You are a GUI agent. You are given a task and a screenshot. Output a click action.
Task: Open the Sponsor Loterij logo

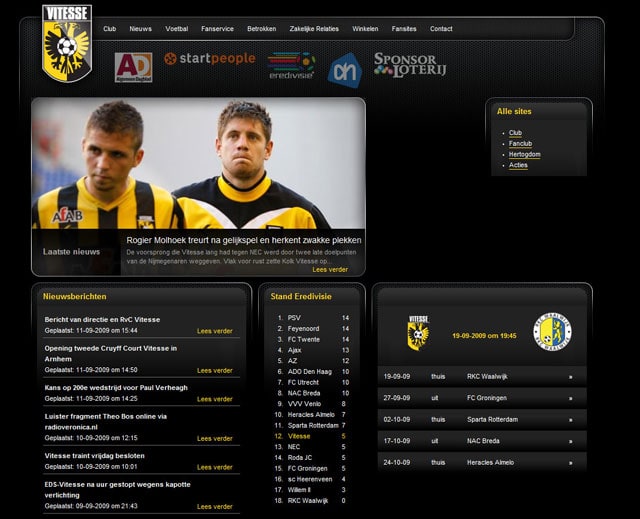click(x=410, y=65)
